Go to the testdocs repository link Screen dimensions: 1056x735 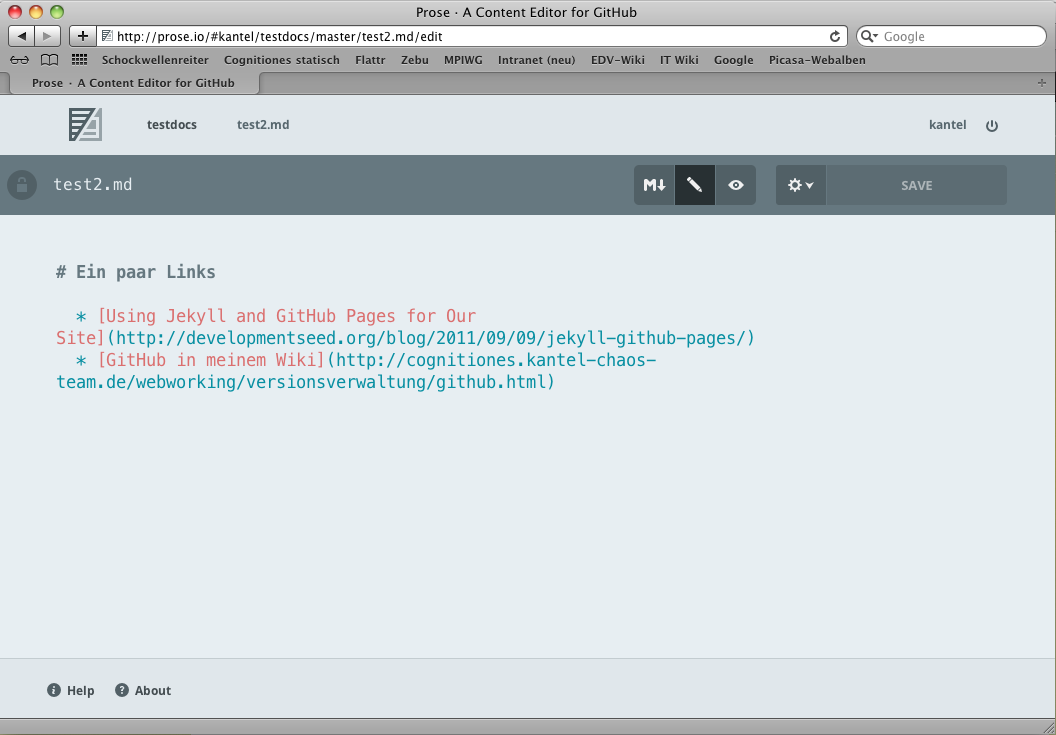(x=172, y=125)
